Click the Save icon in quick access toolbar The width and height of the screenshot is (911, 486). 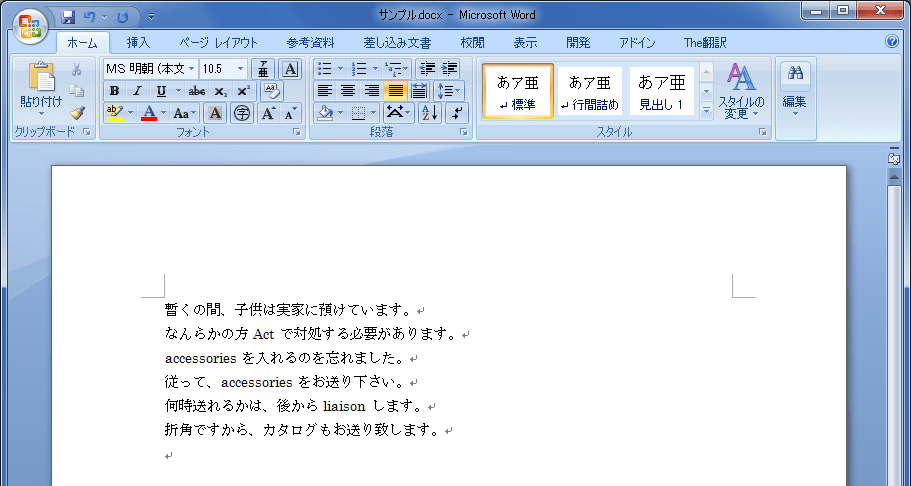tap(68, 16)
